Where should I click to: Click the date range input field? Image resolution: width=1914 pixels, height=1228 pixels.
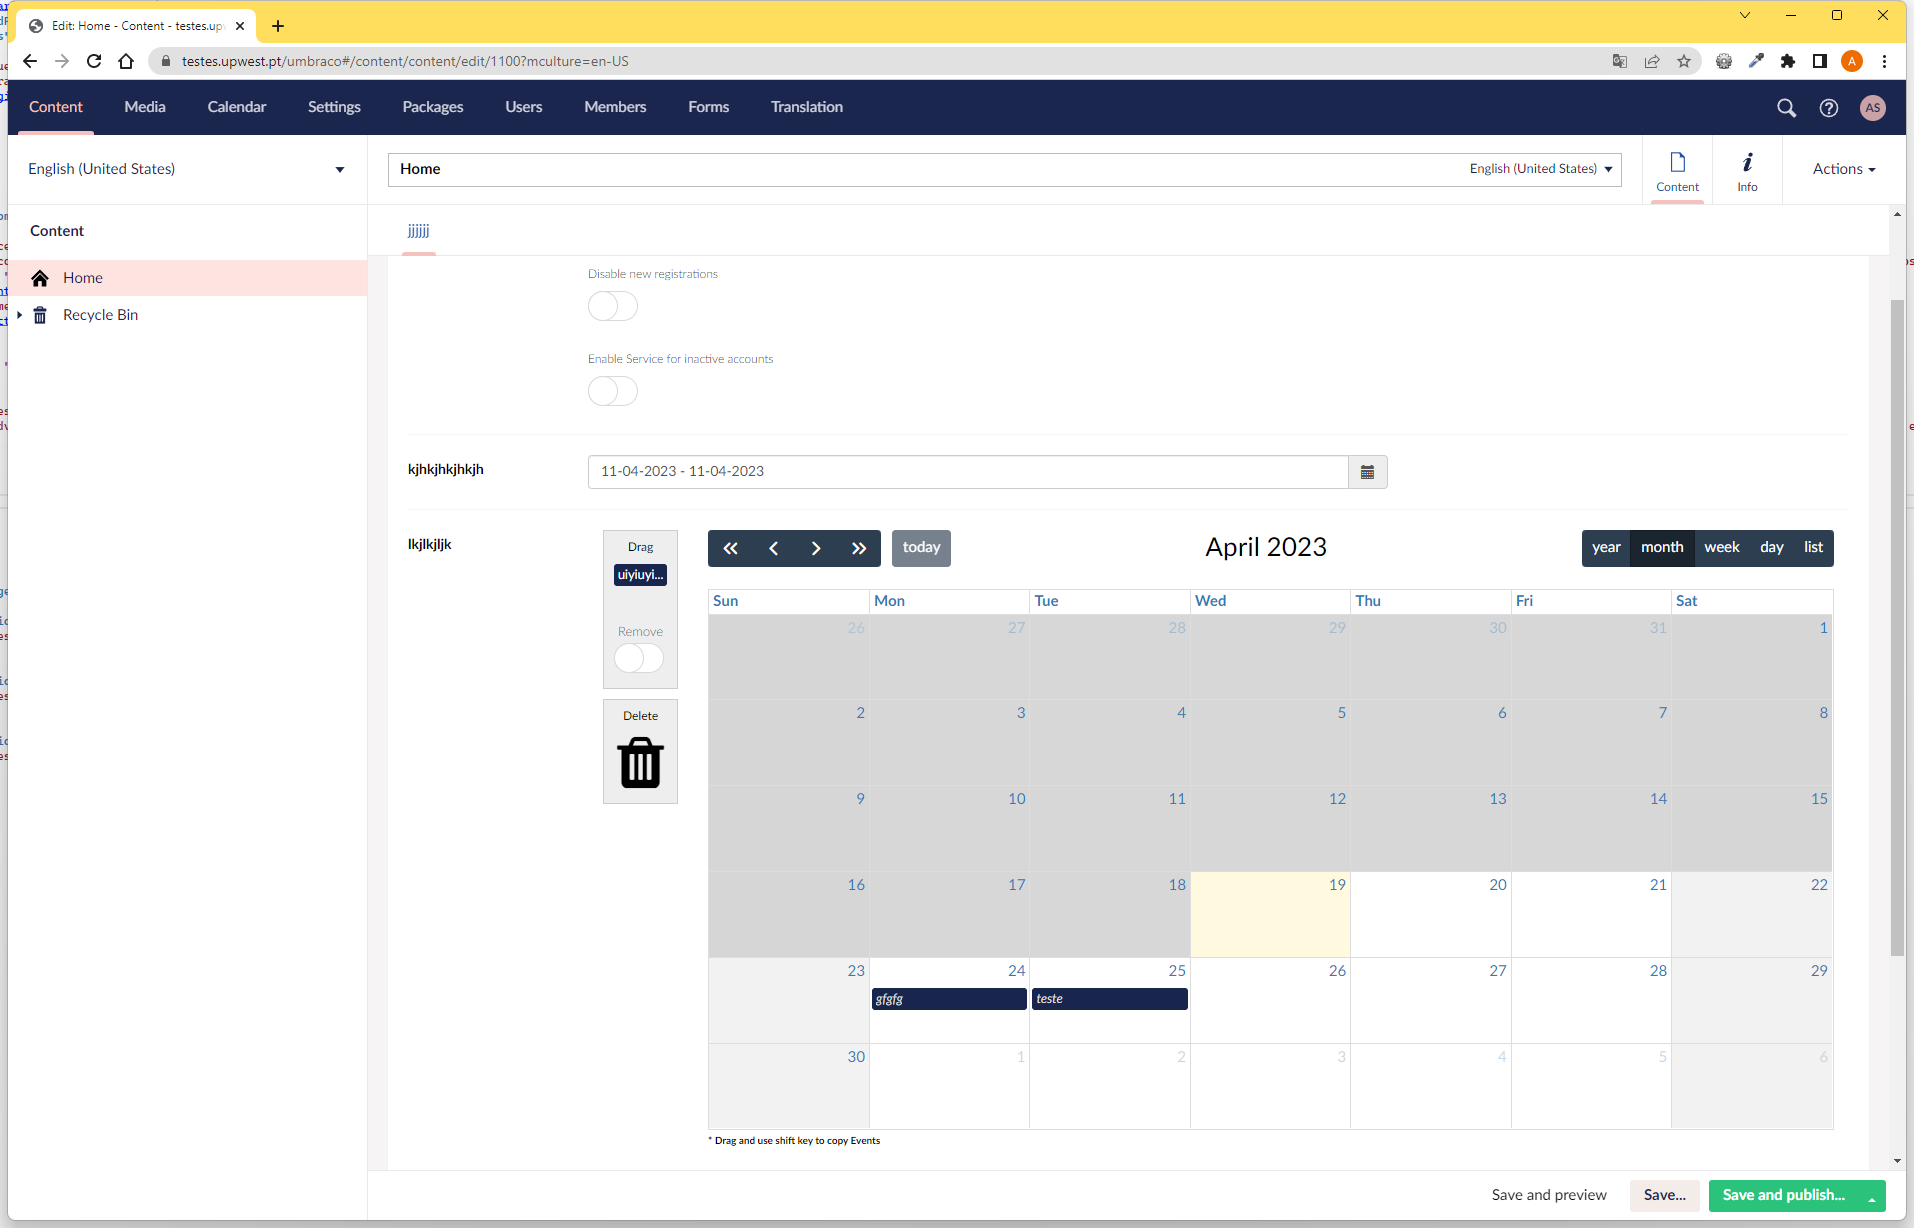point(967,472)
